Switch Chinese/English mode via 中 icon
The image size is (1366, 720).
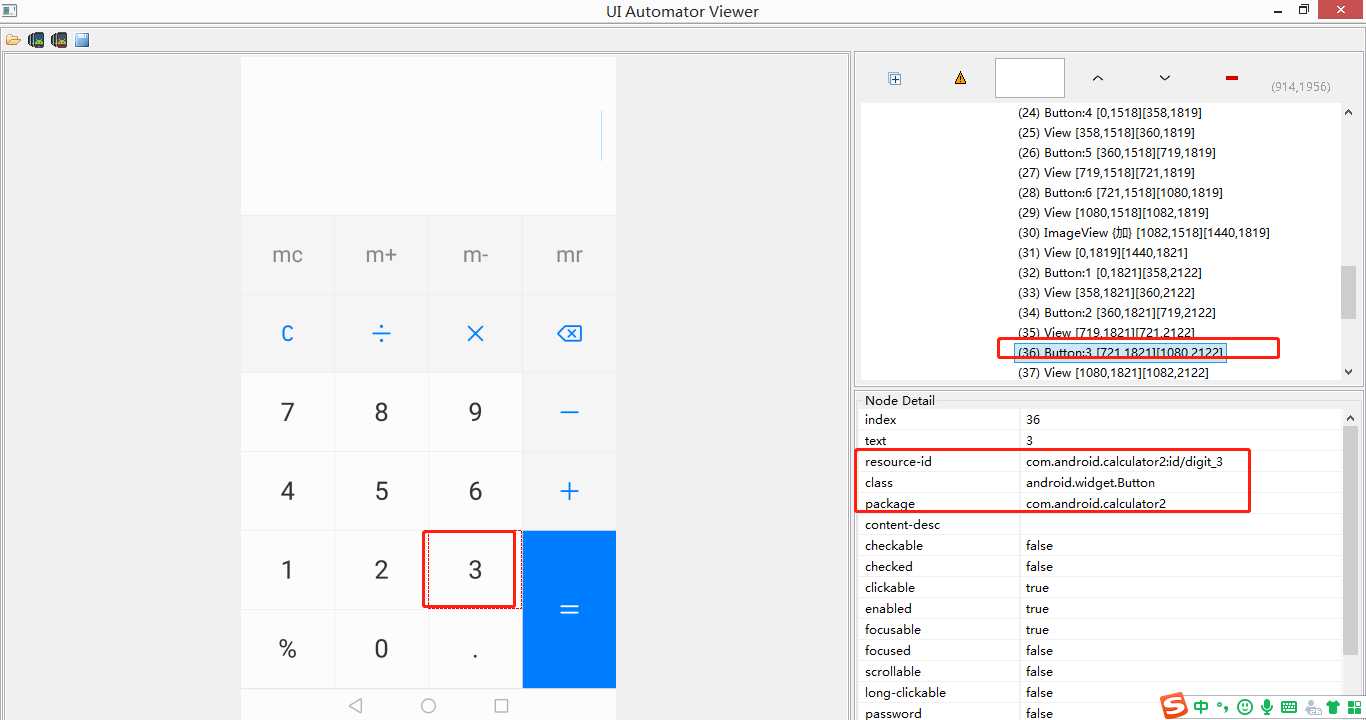[1201, 707]
